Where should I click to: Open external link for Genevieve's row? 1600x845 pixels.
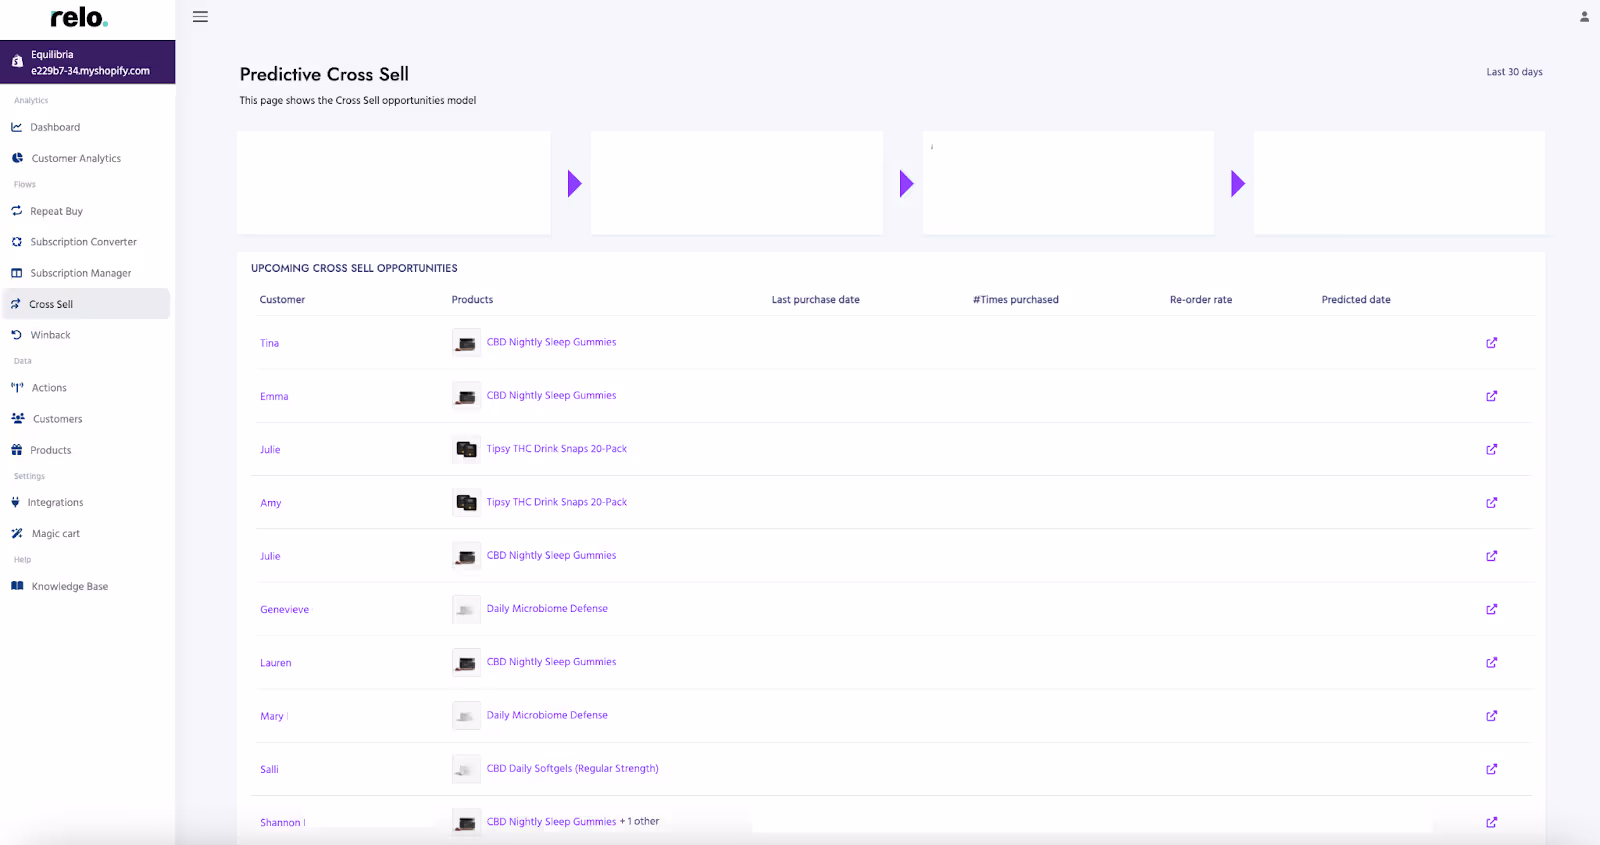coord(1491,609)
